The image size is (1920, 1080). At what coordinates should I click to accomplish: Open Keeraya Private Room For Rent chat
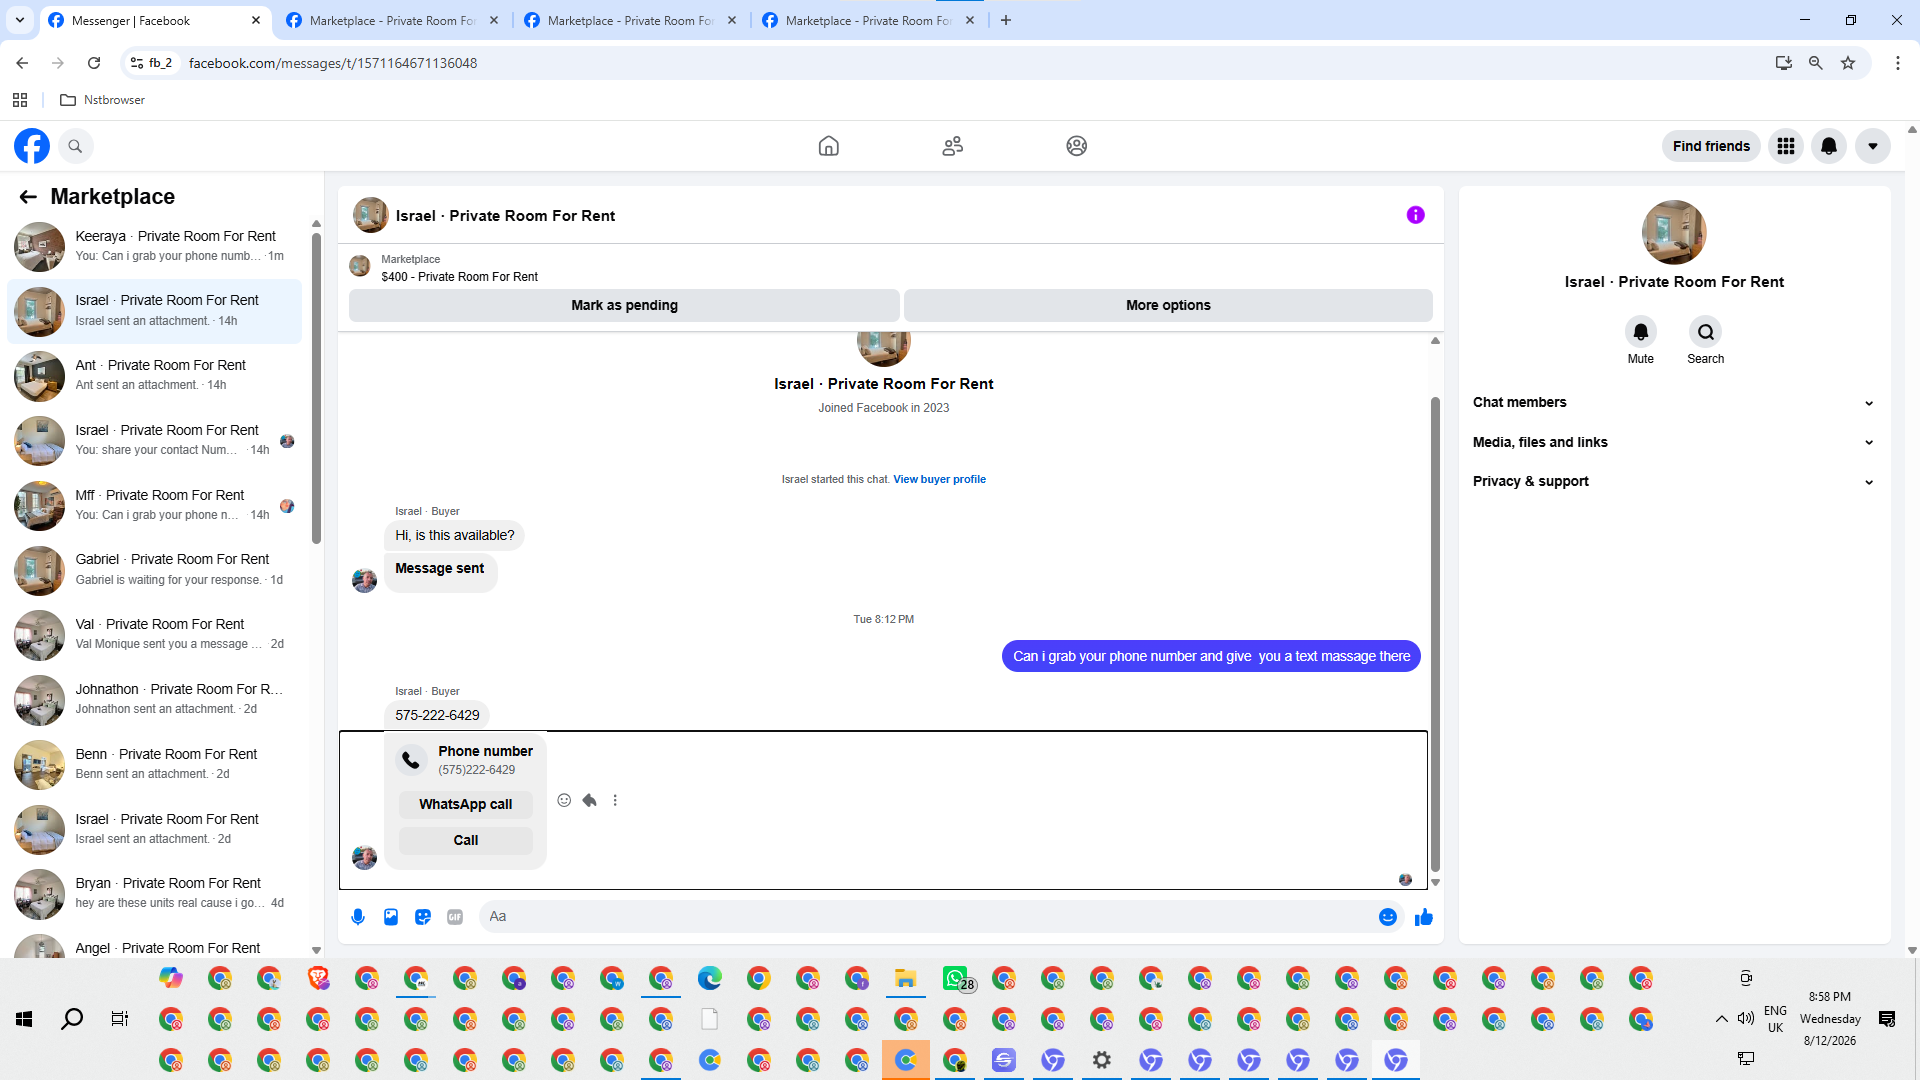[x=155, y=246]
